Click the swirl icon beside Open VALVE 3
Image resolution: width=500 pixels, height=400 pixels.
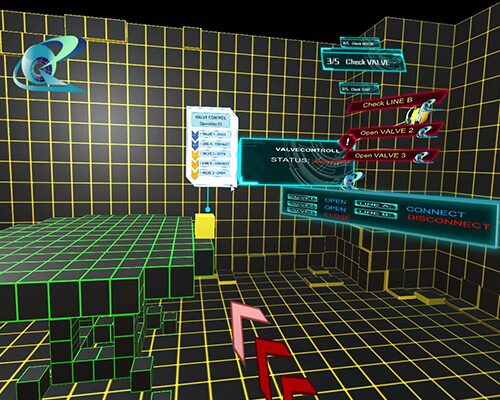[x=422, y=158]
